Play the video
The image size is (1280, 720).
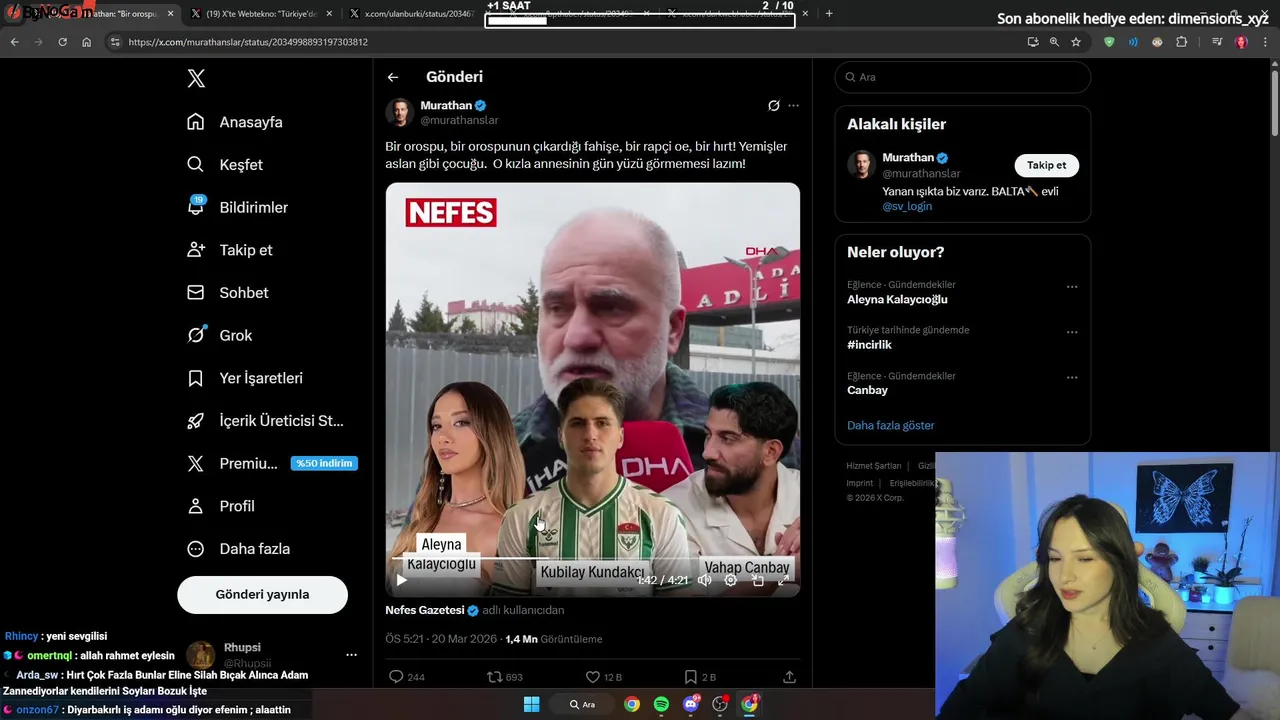401,580
